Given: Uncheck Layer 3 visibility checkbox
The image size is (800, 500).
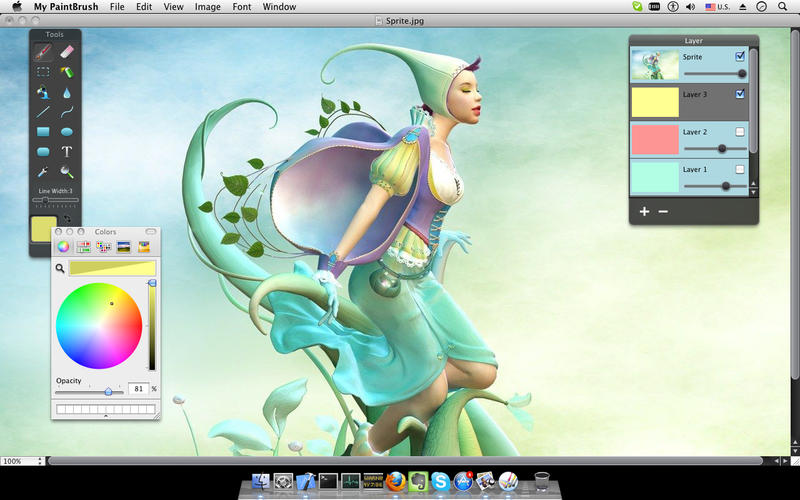Looking at the screenshot, I should click(740, 94).
